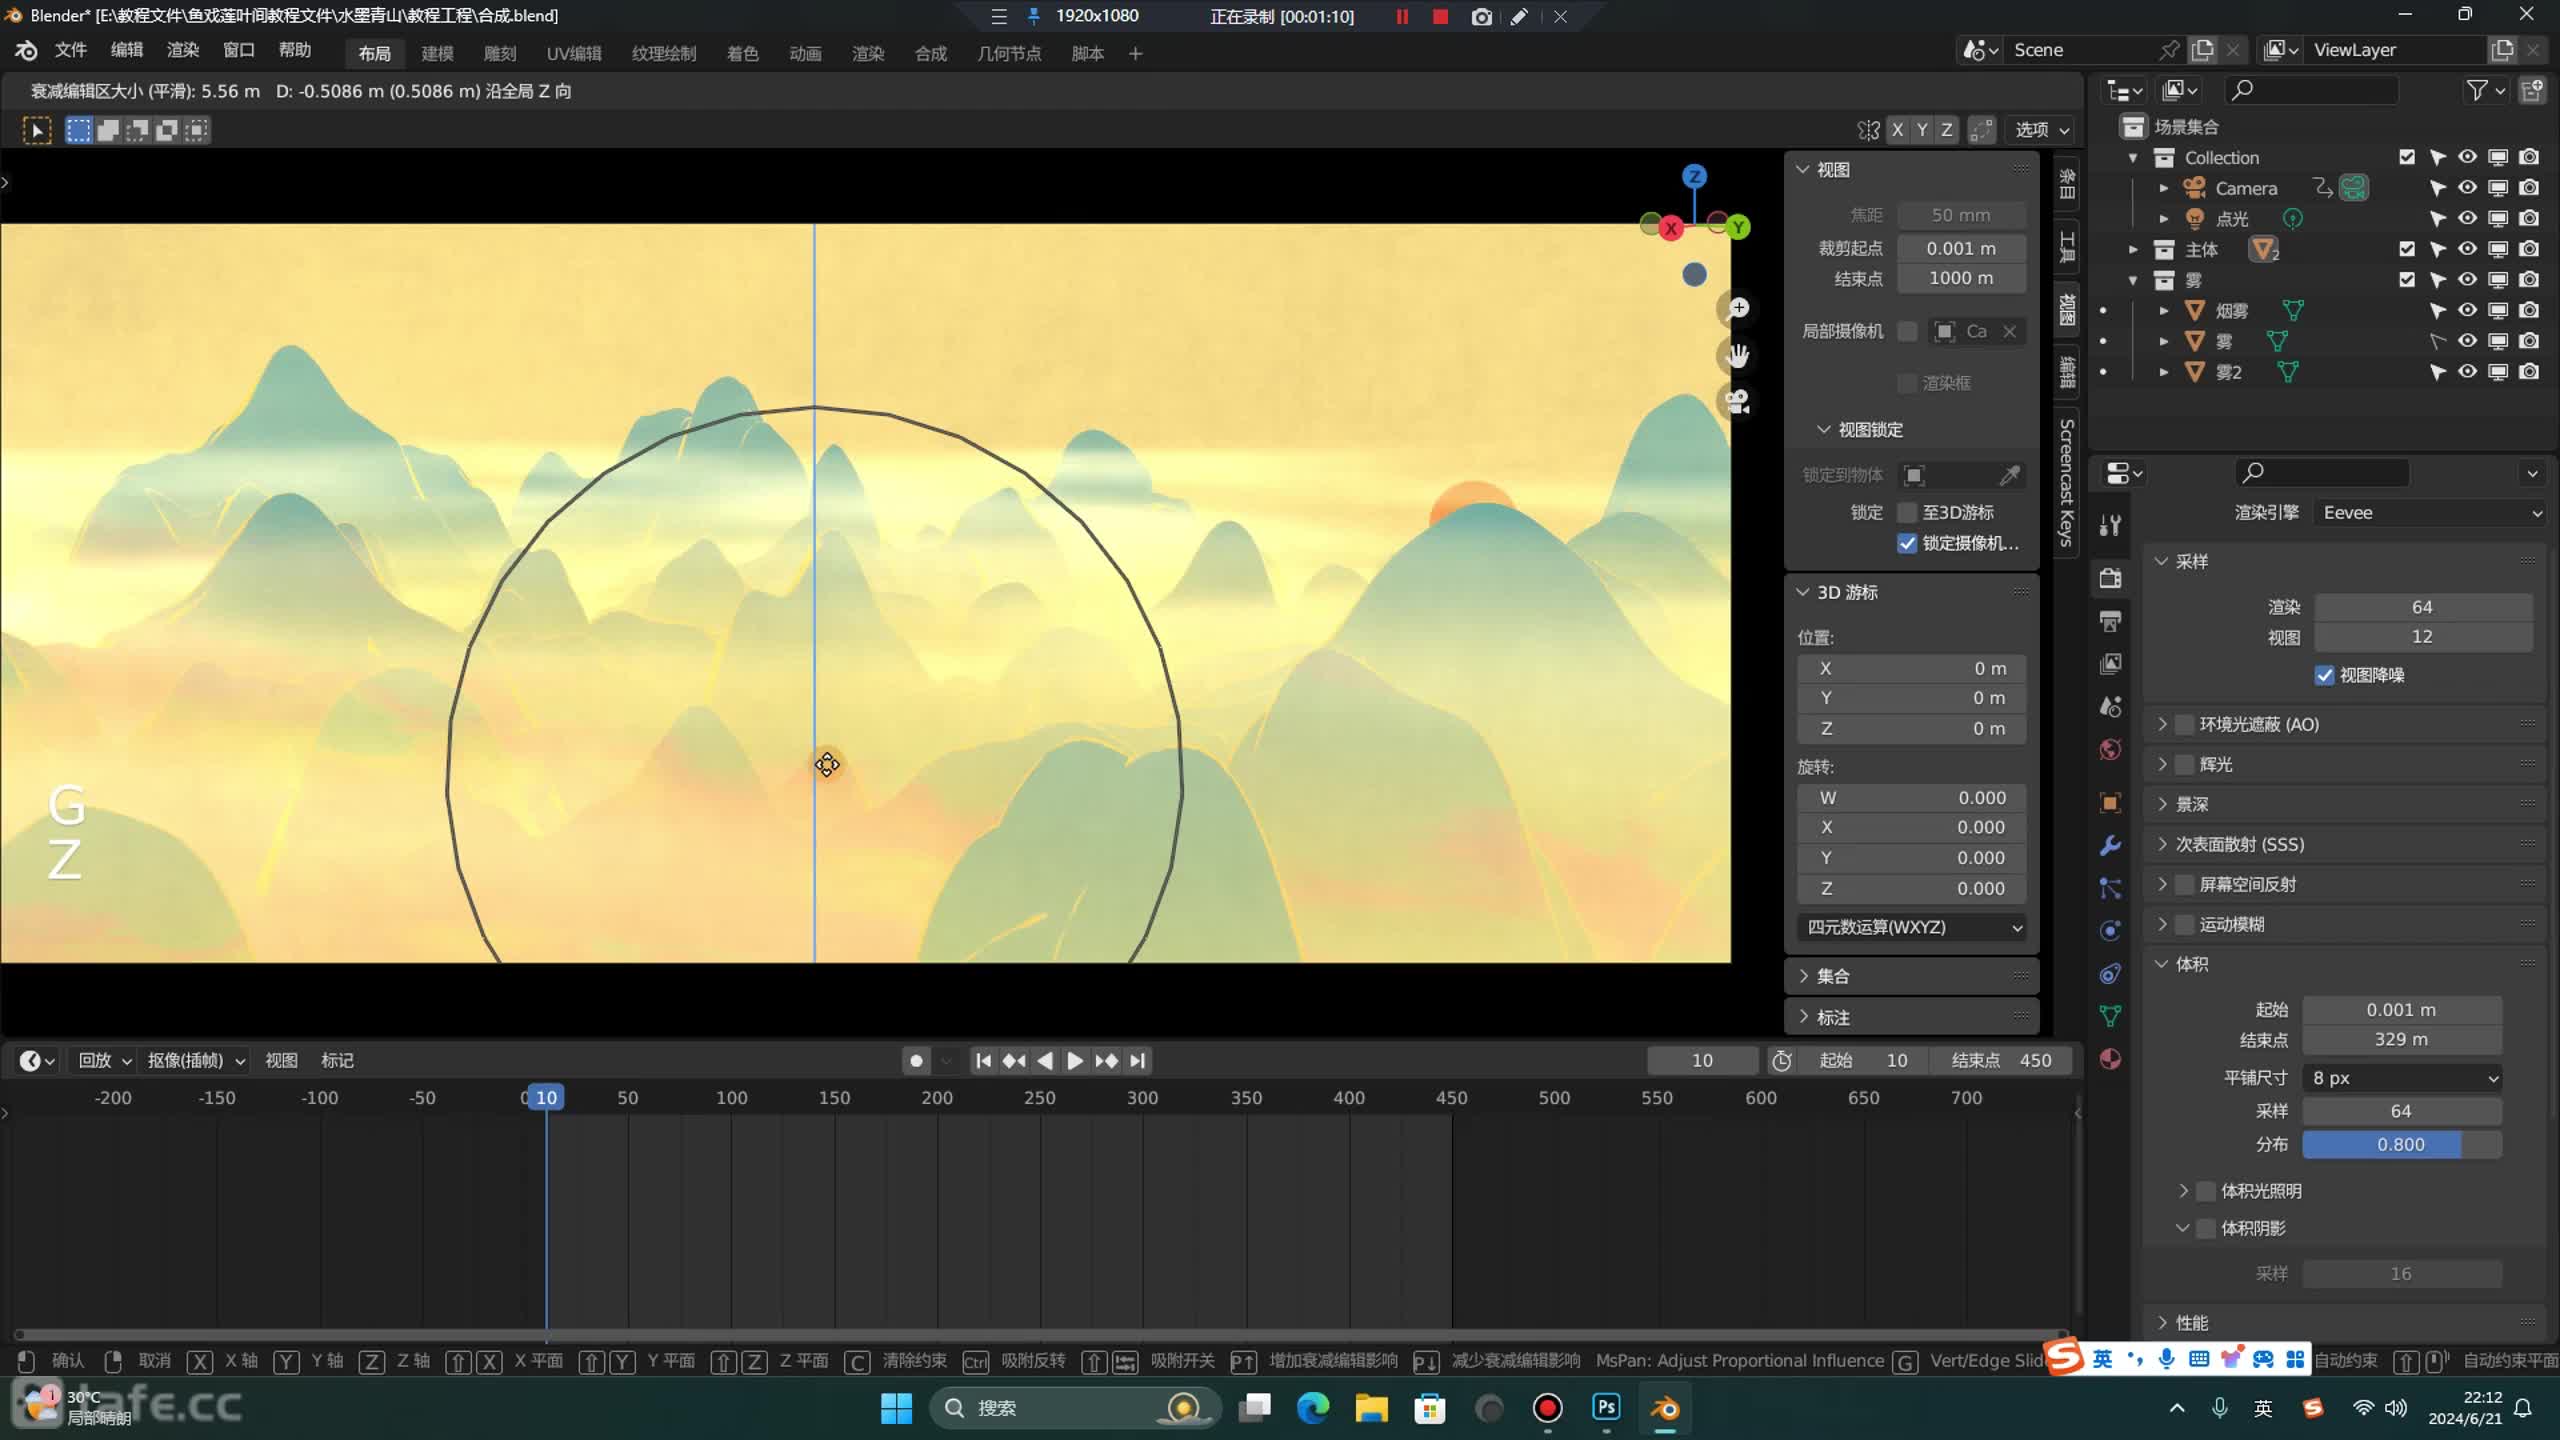The width and height of the screenshot is (2560, 1440).
Task: Open the 渲染引擎 Eevee dropdown
Action: (x=2430, y=513)
